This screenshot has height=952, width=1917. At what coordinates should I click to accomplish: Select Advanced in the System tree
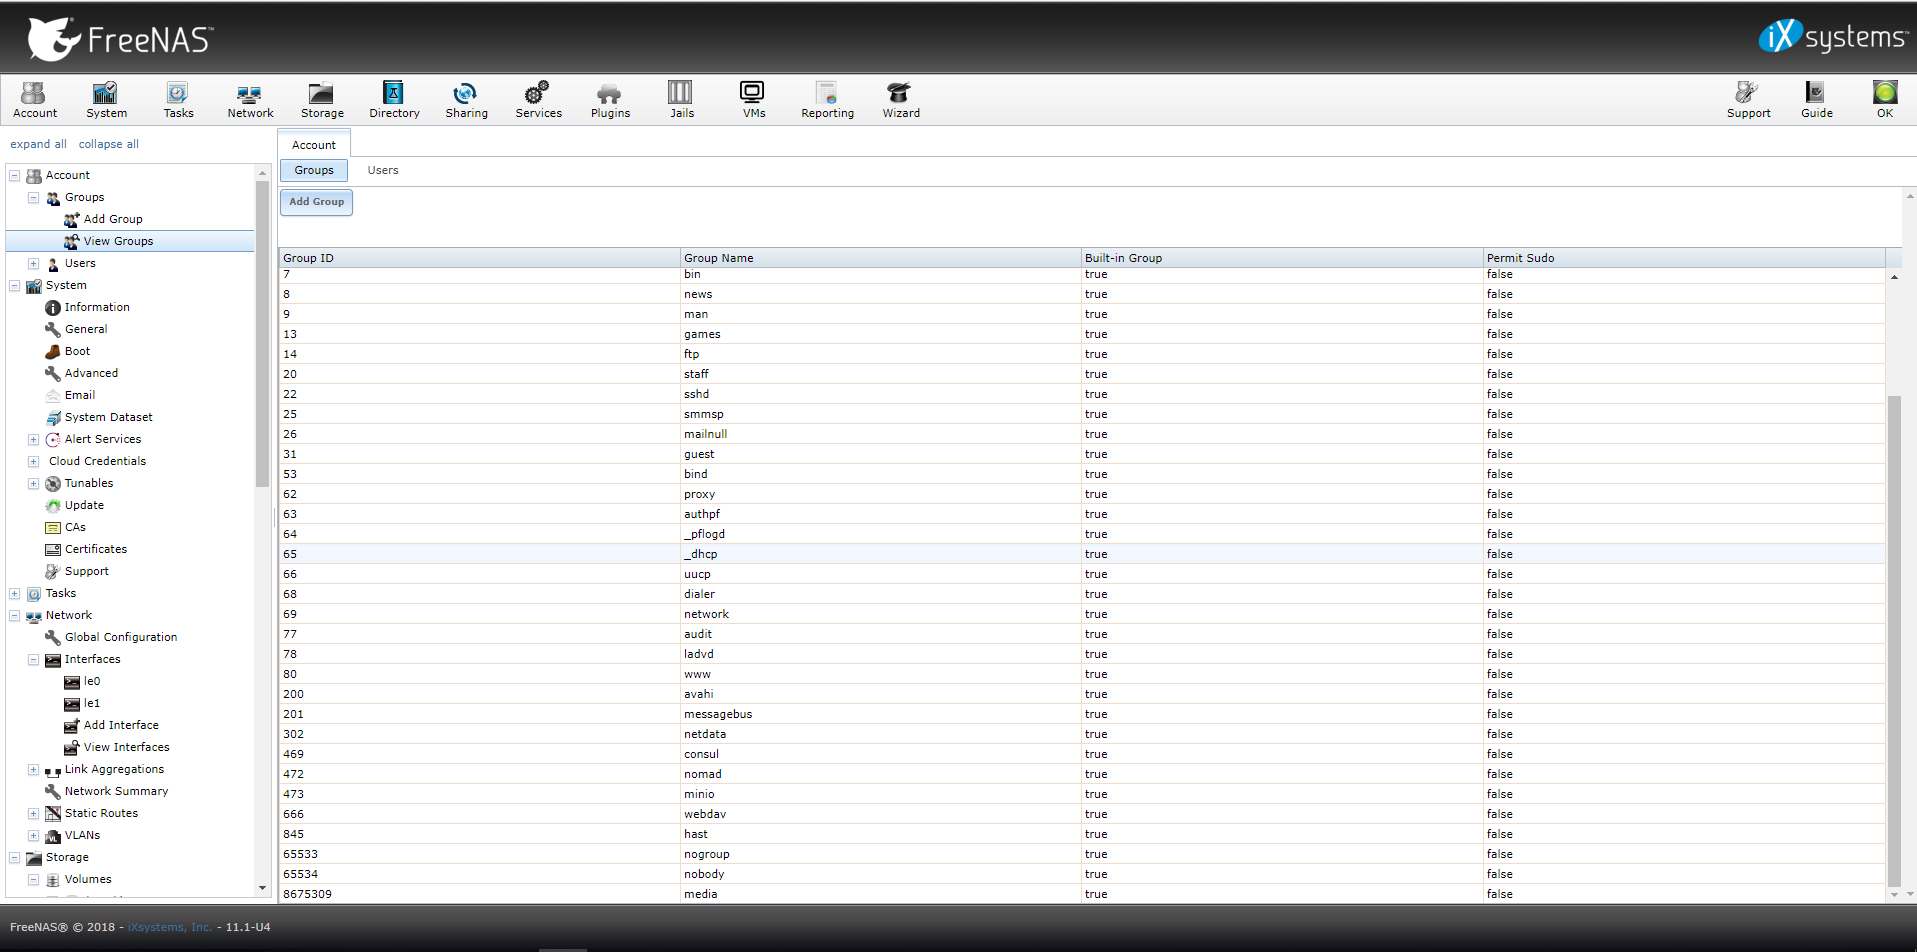[x=91, y=373]
